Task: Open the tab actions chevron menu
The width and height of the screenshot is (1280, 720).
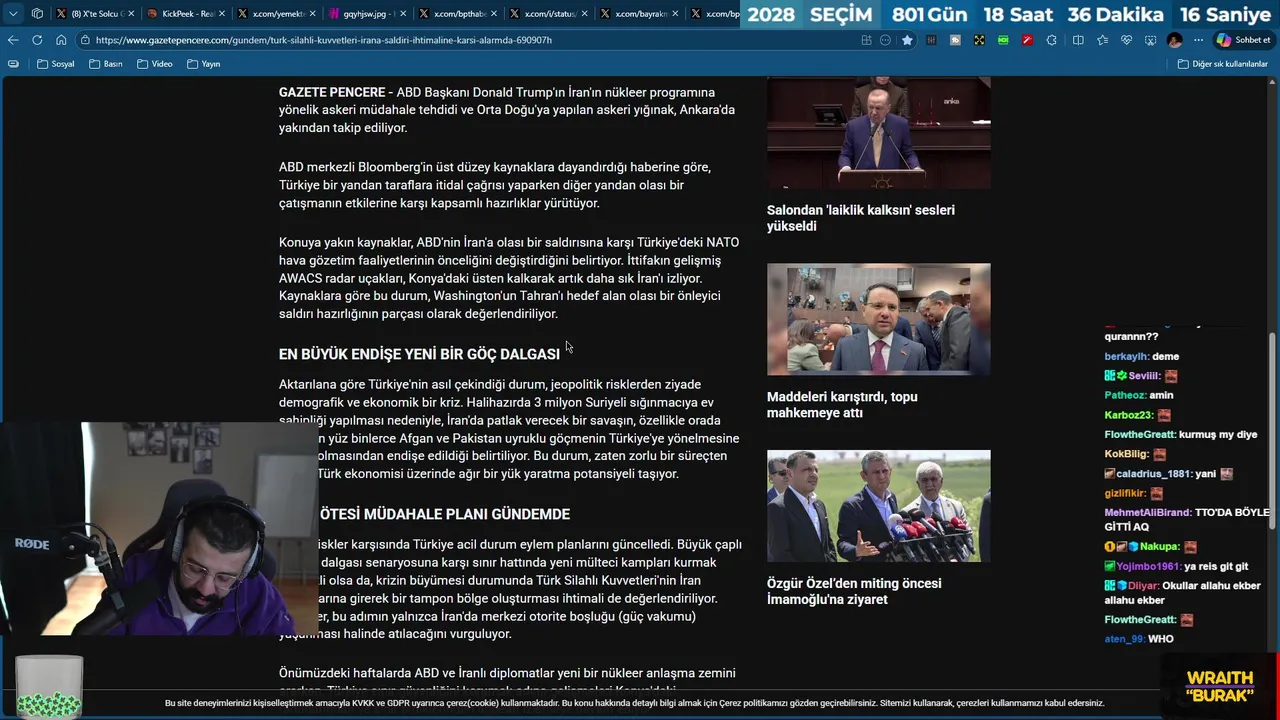Action: 13,14
